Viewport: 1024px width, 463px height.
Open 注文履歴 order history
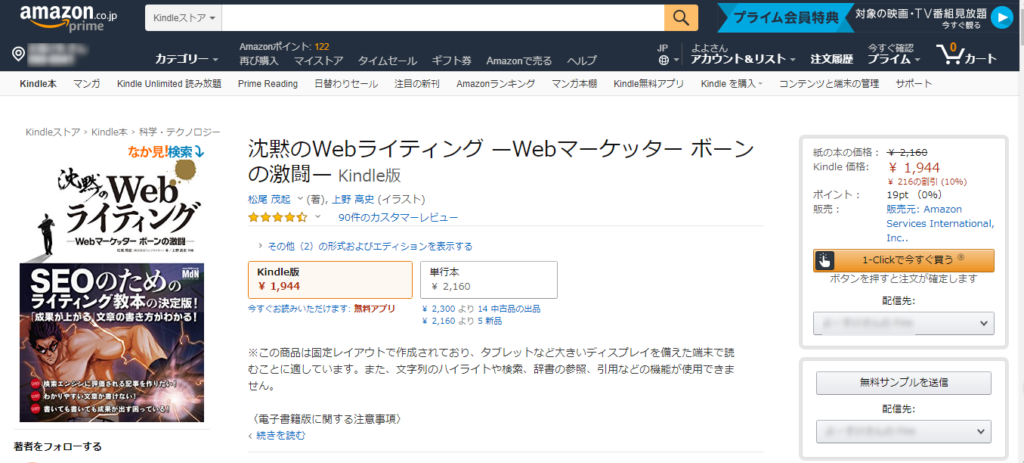tap(832, 59)
